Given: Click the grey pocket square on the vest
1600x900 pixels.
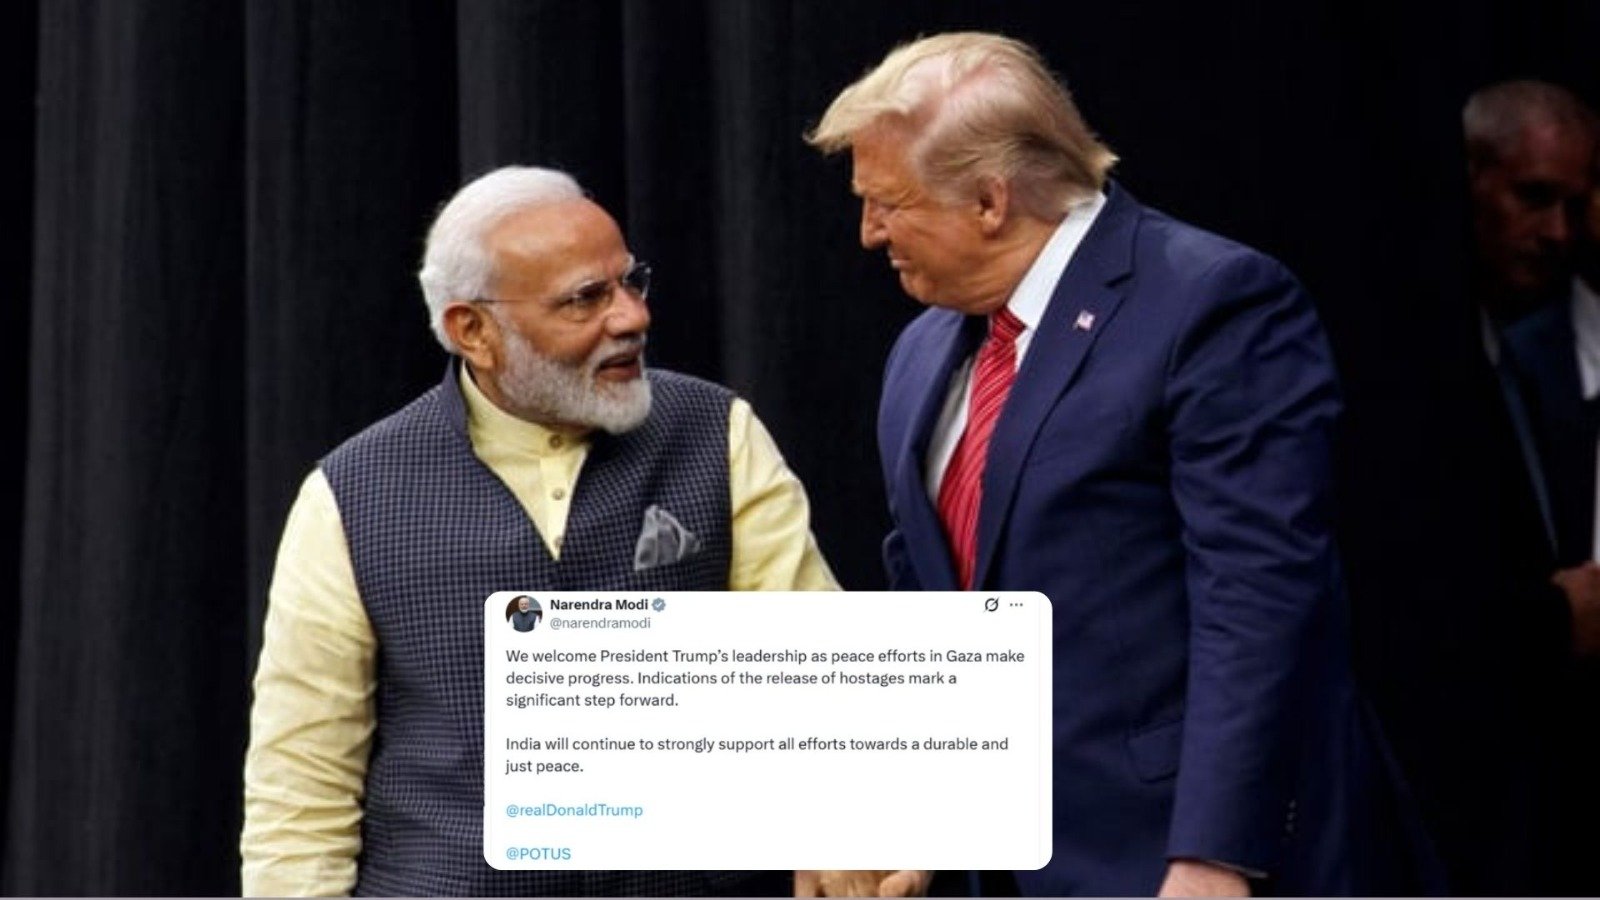Looking at the screenshot, I should [x=665, y=537].
